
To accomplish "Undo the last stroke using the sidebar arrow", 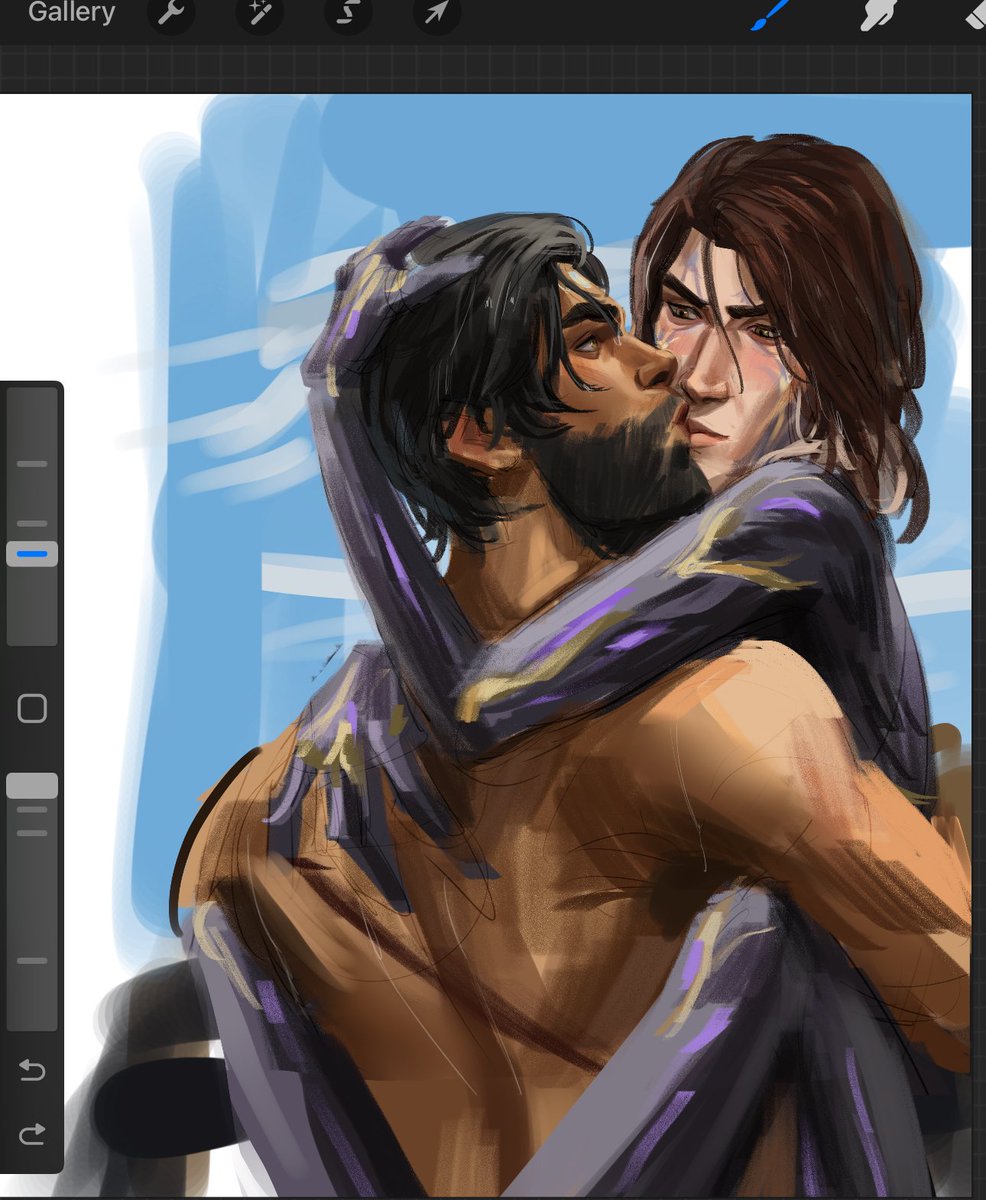I will (32, 1071).
